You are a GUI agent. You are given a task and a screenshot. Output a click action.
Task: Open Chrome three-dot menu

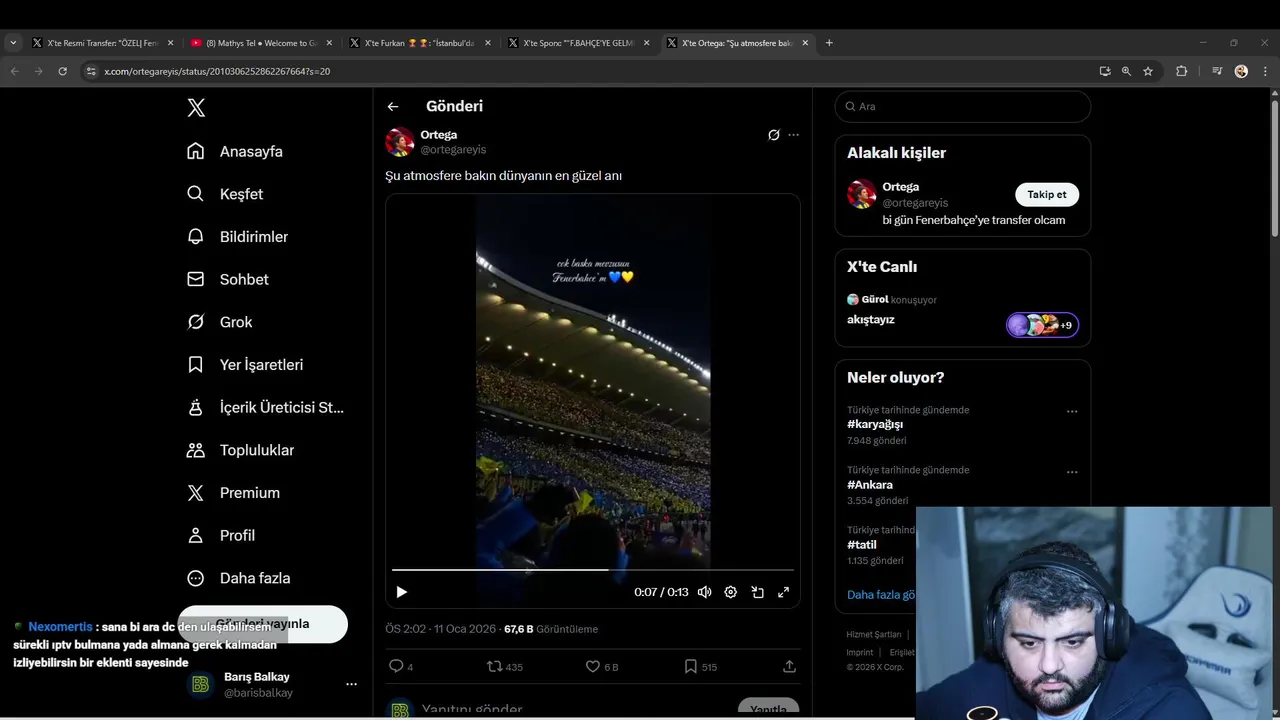tap(1265, 71)
